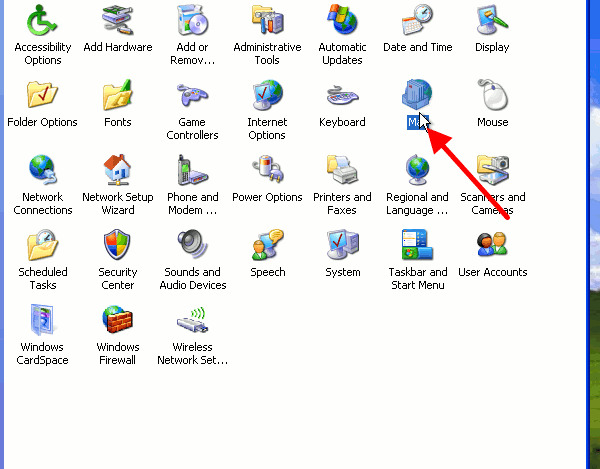Screen dimensions: 600x469
Task: Click the "Windows Firewall" label
Action: [x=117, y=353]
